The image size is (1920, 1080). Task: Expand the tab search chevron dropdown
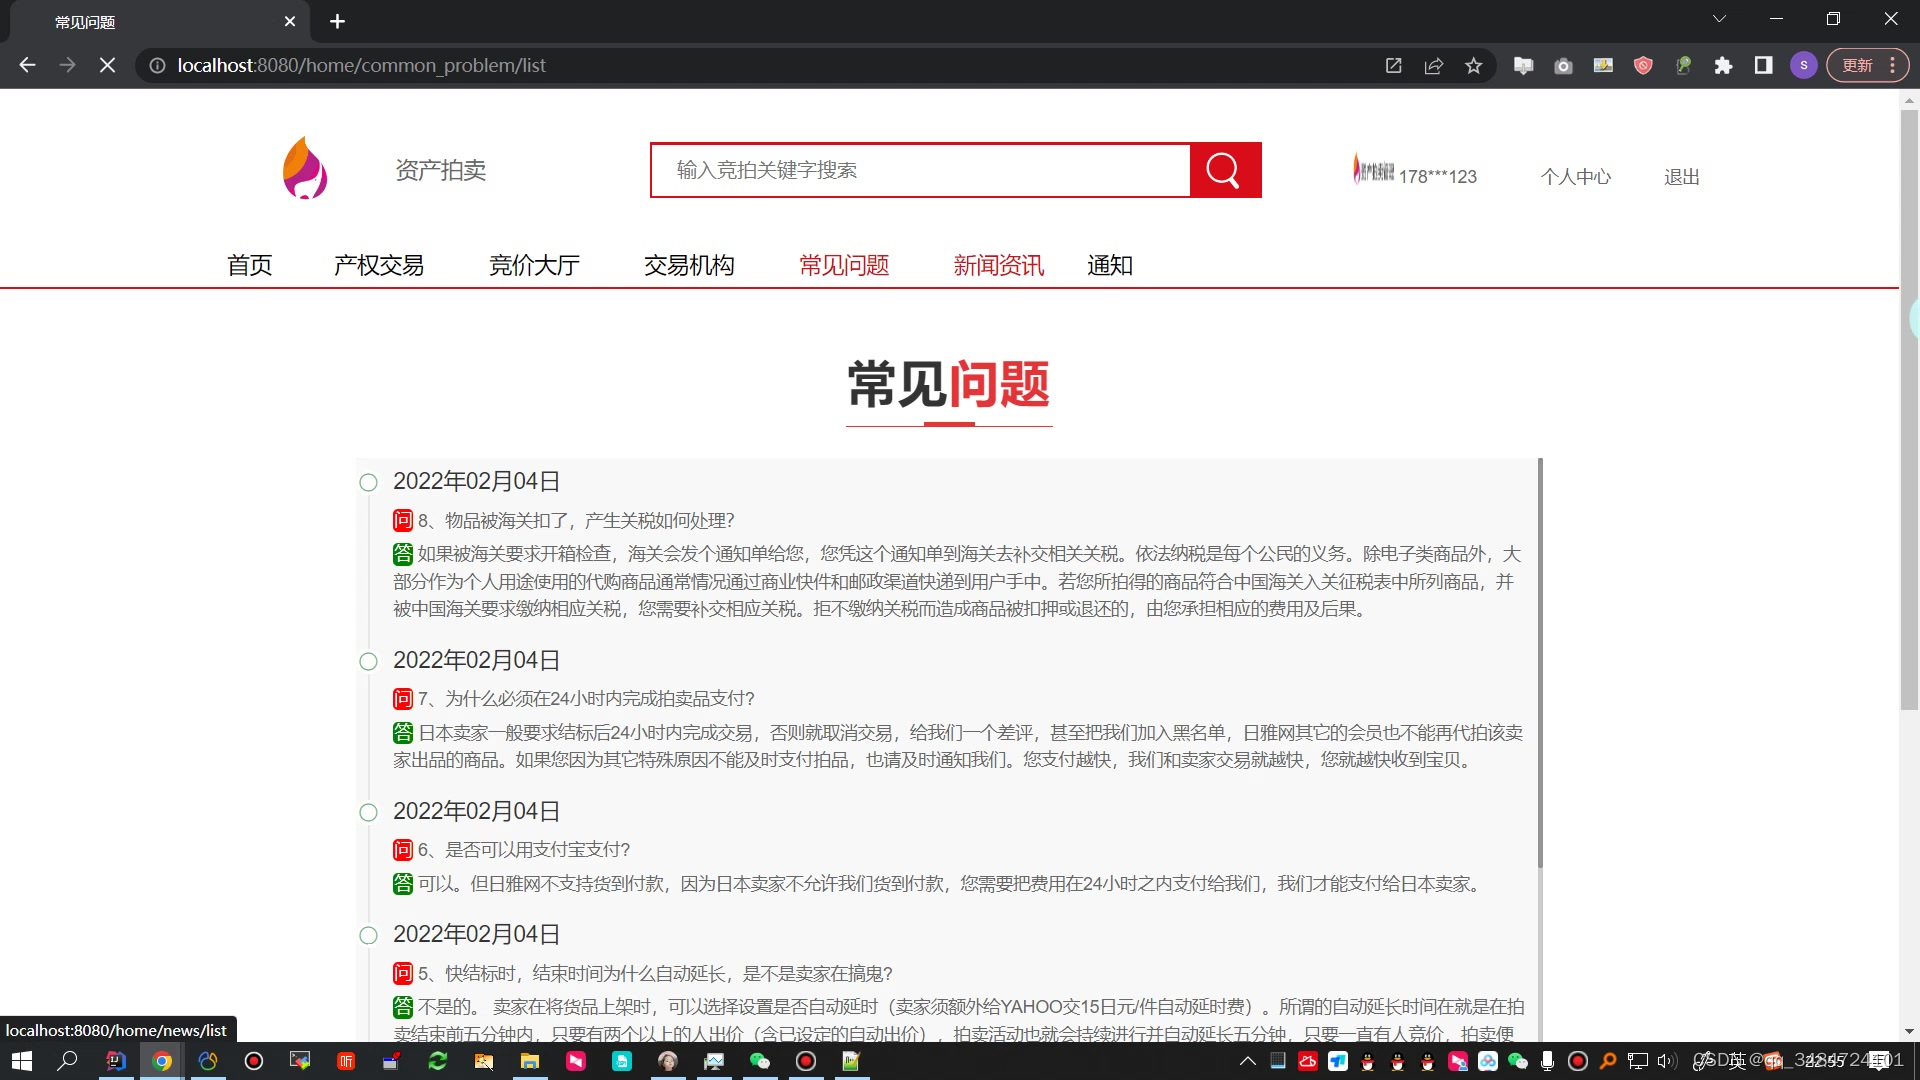1719,19
